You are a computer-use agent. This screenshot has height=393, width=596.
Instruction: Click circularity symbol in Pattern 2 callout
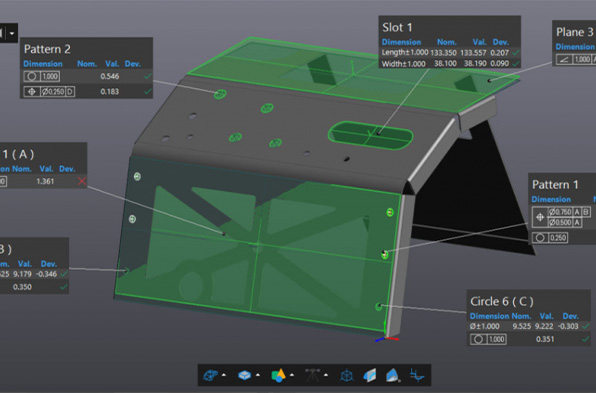tap(32, 76)
